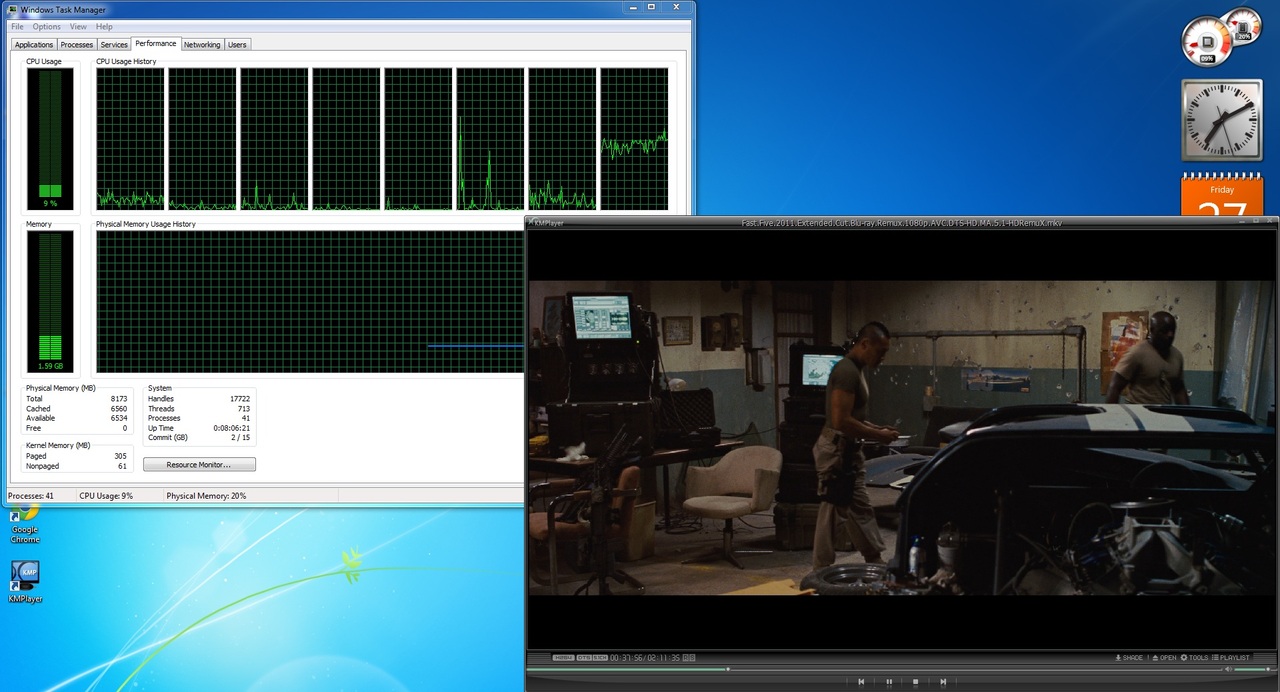
Task: Click the analog clock desktop gadget
Action: (x=1221, y=120)
